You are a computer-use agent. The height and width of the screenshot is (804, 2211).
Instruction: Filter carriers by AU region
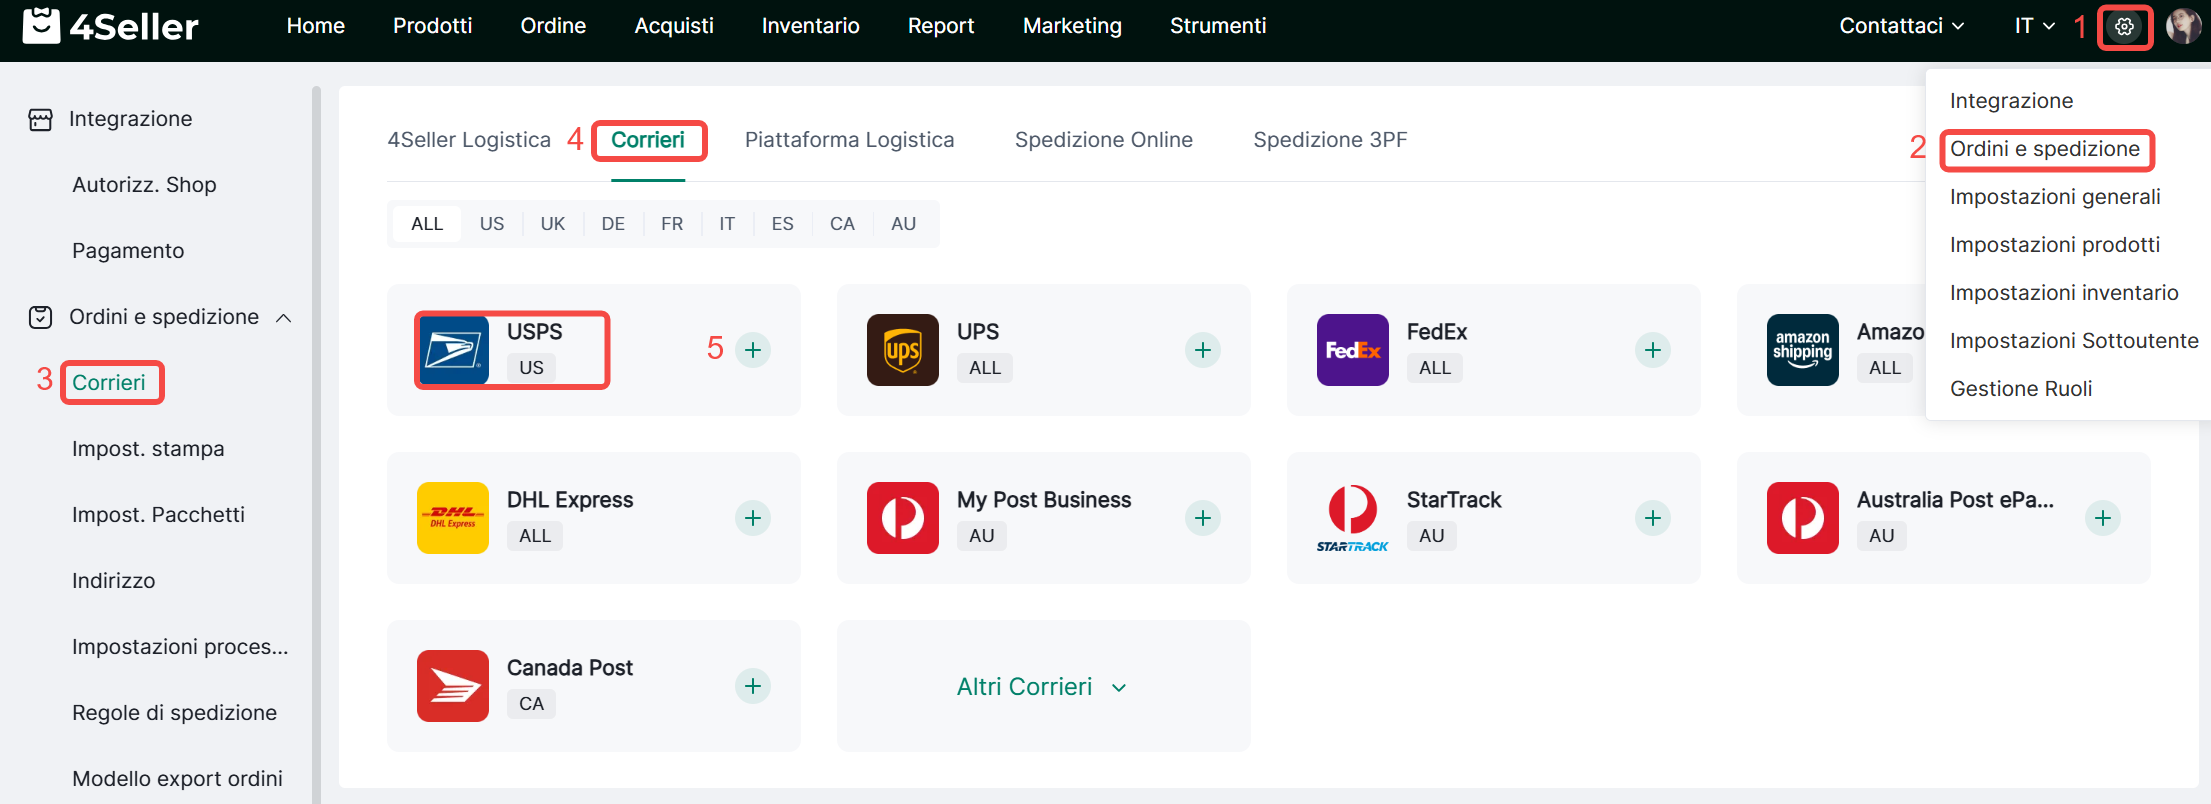click(x=903, y=224)
